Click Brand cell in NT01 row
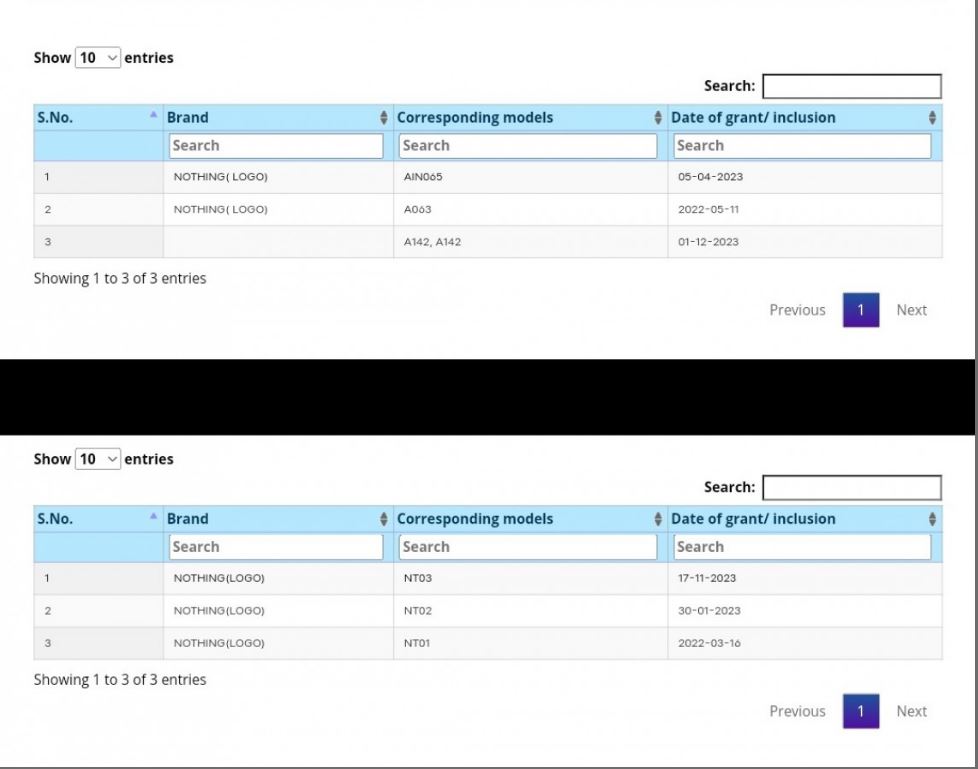 [x=278, y=643]
